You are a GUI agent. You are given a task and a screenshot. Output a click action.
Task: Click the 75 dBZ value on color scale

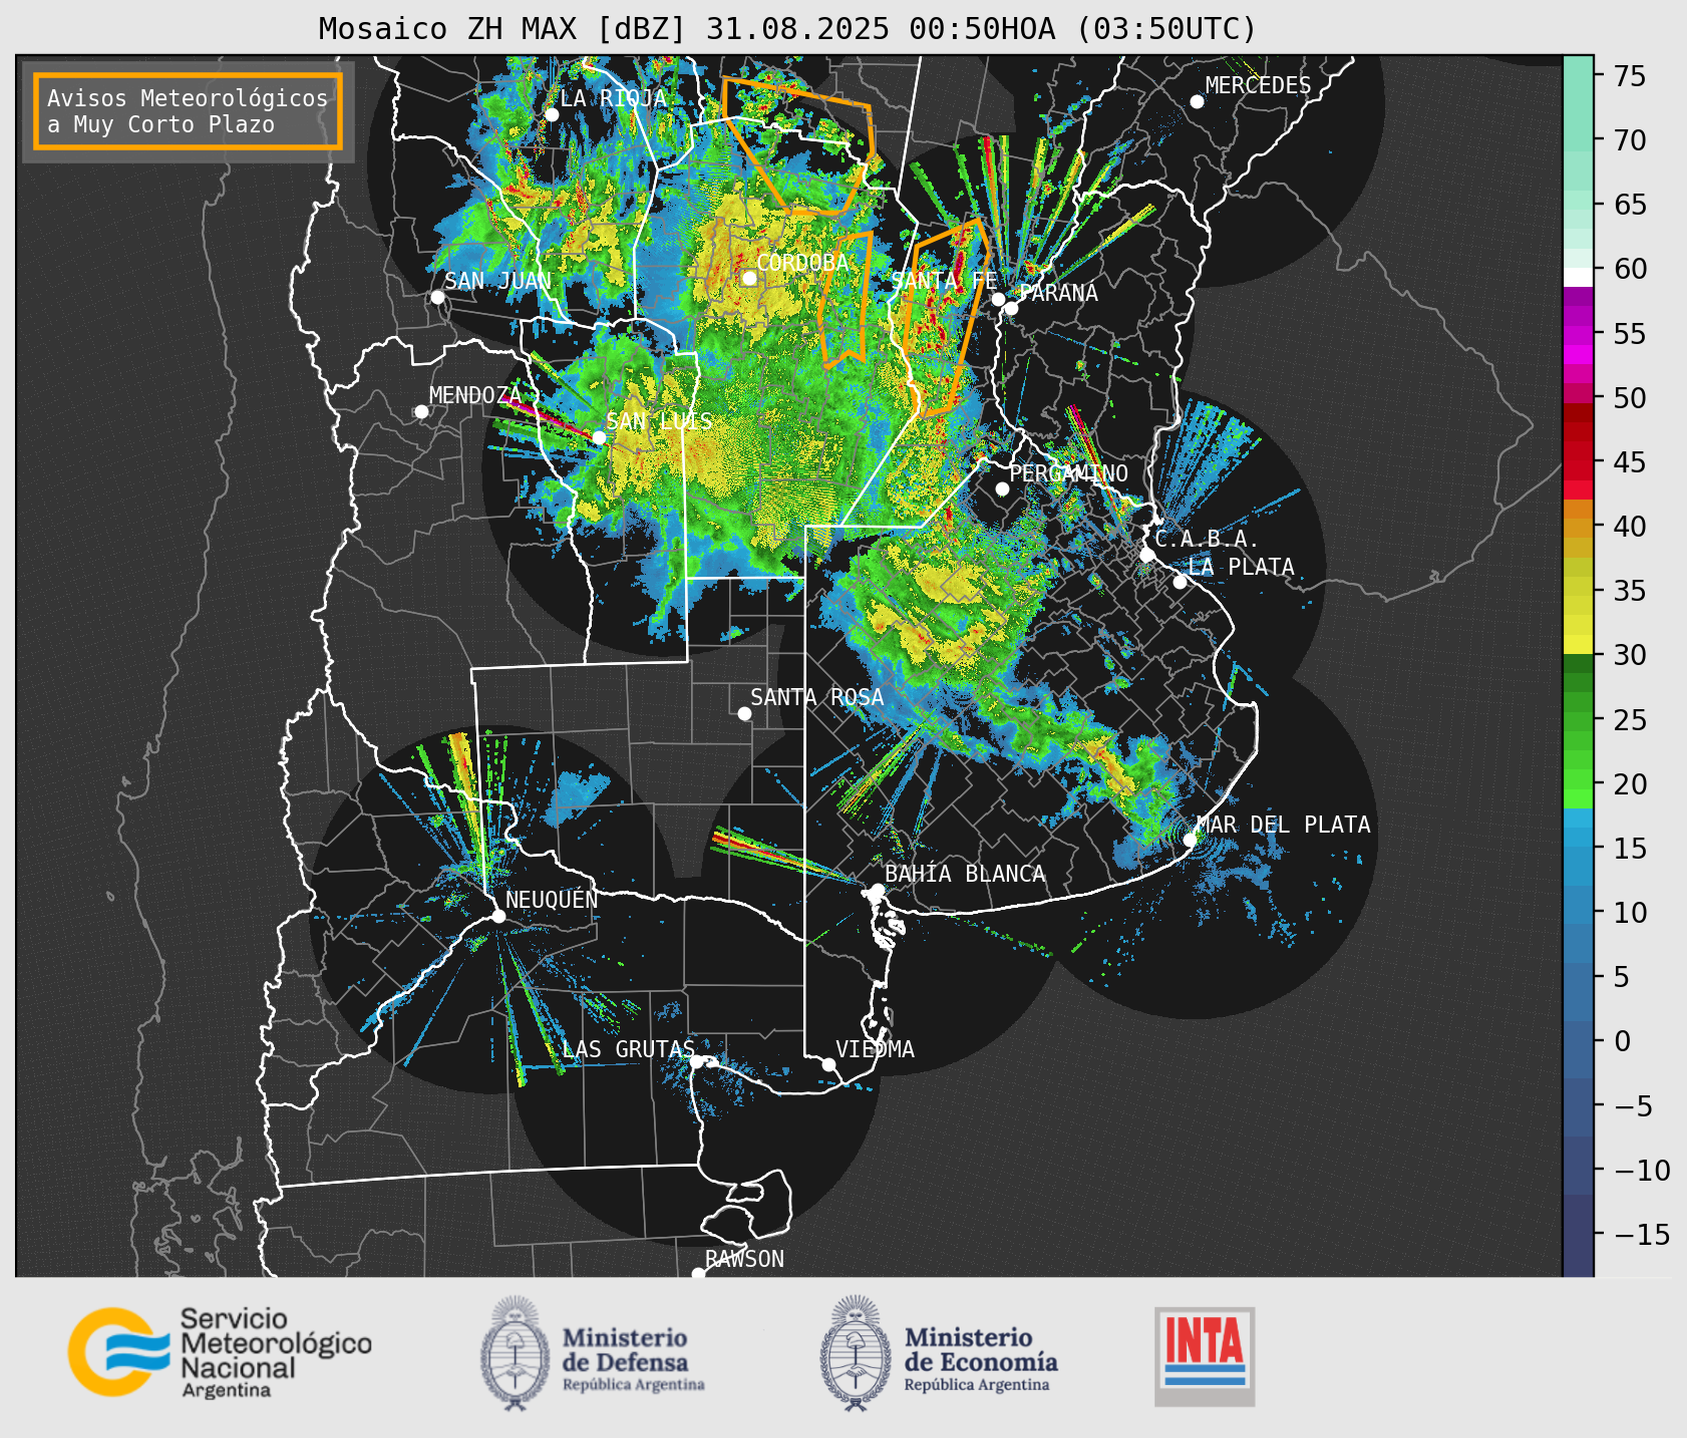point(1628,75)
